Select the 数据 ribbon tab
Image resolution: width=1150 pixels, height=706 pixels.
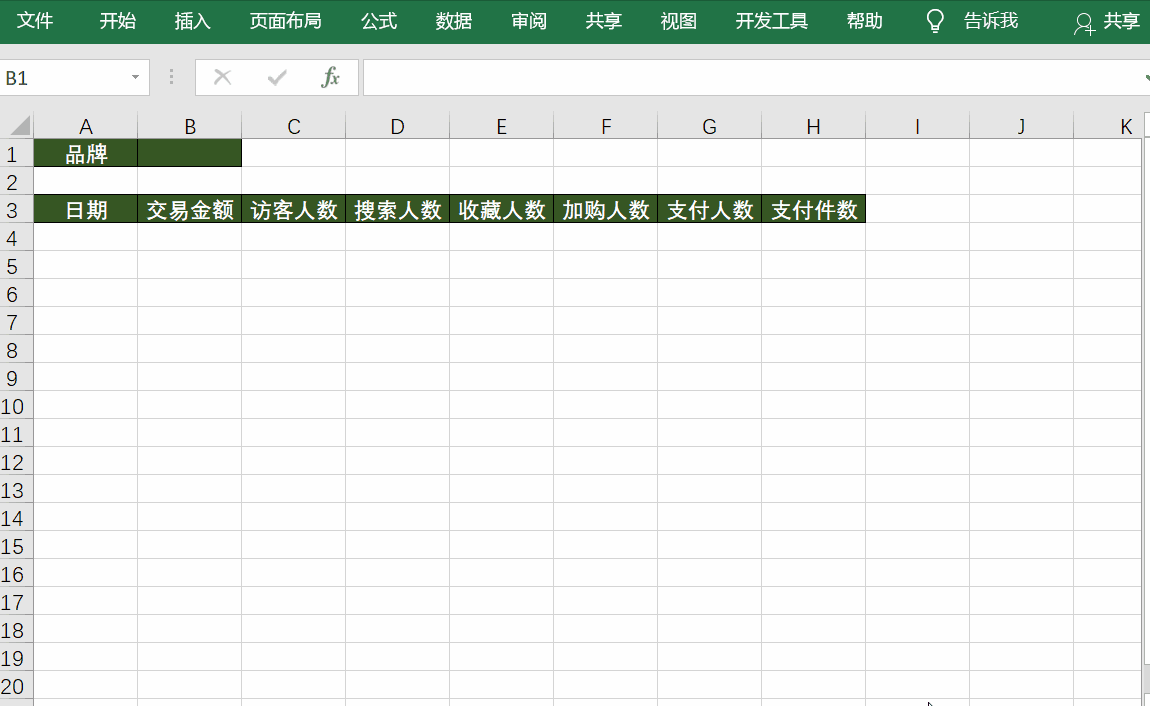(x=454, y=21)
